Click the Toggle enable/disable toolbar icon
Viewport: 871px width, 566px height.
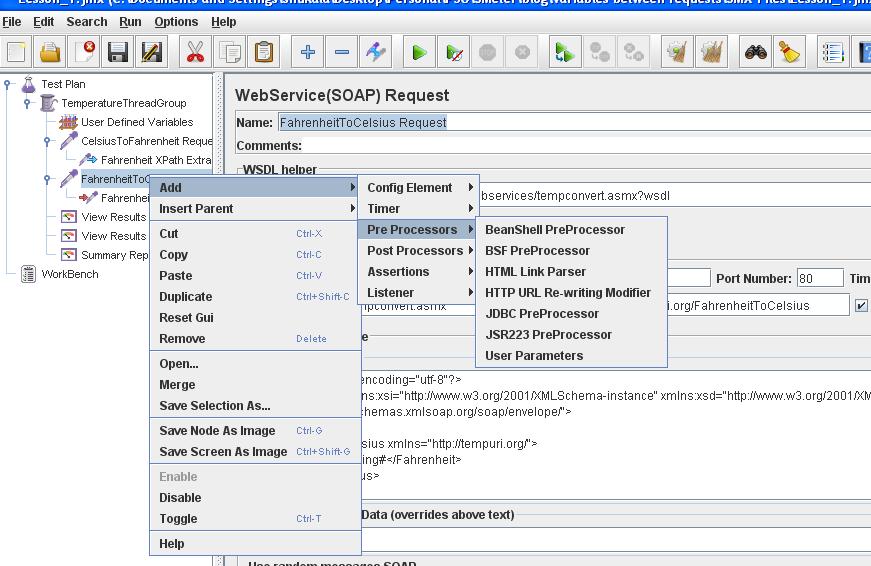point(376,52)
